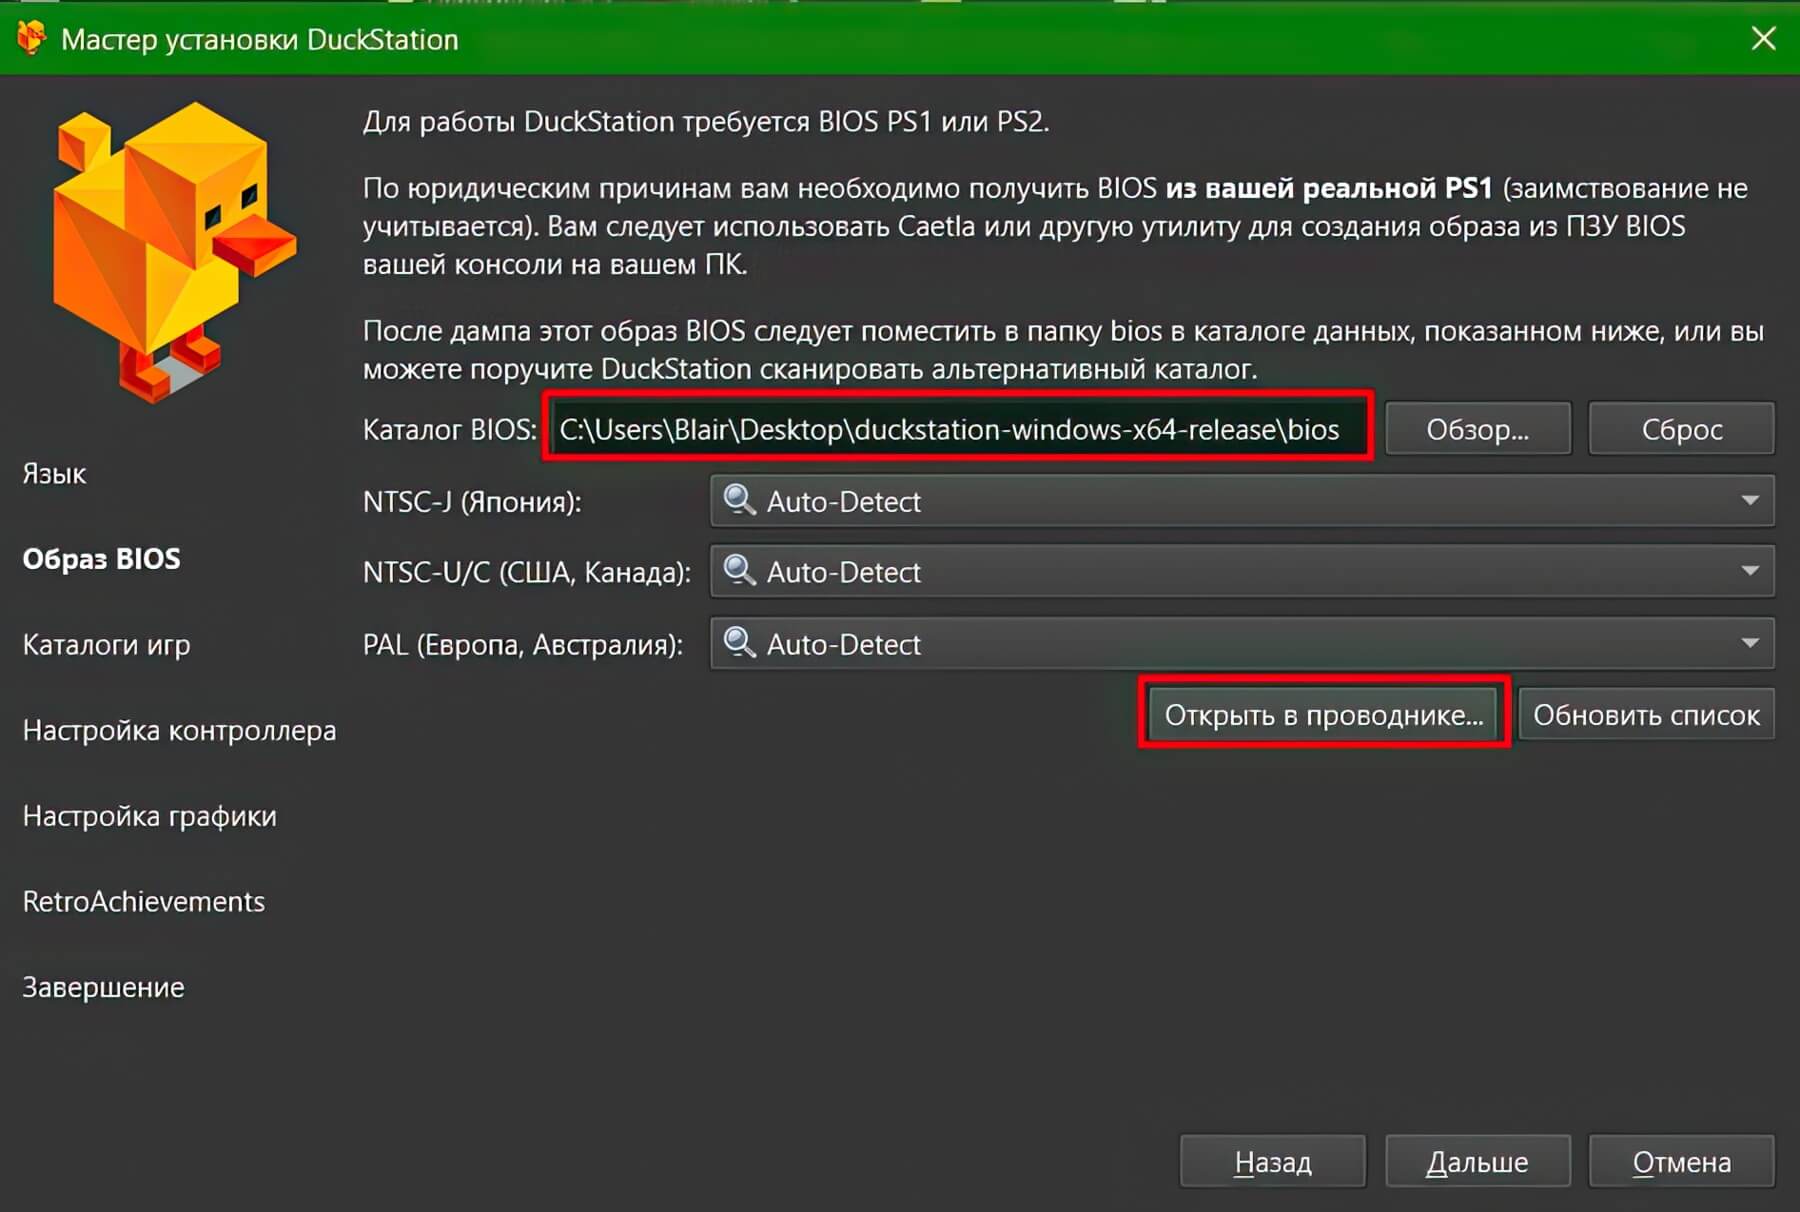Select RetroAchievements in sidebar

point(144,901)
